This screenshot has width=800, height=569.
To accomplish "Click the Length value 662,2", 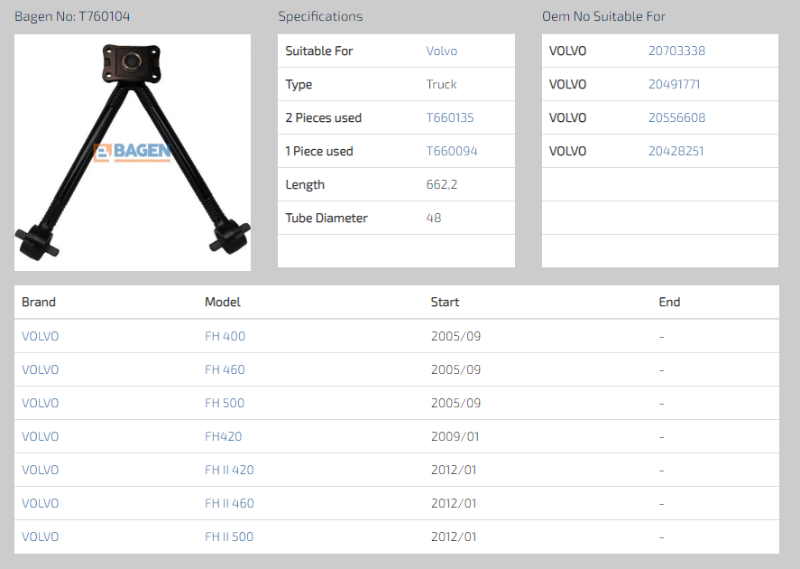I will (442, 185).
